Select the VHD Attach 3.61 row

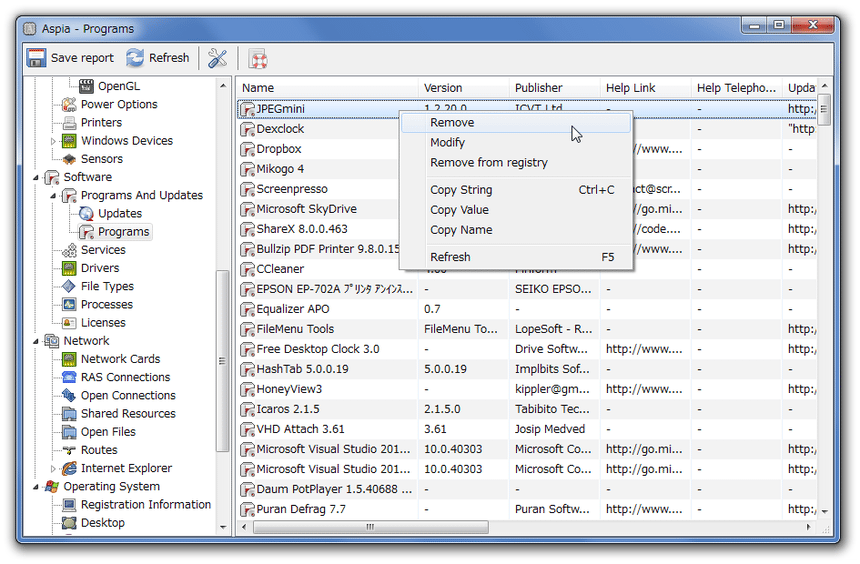(527, 430)
